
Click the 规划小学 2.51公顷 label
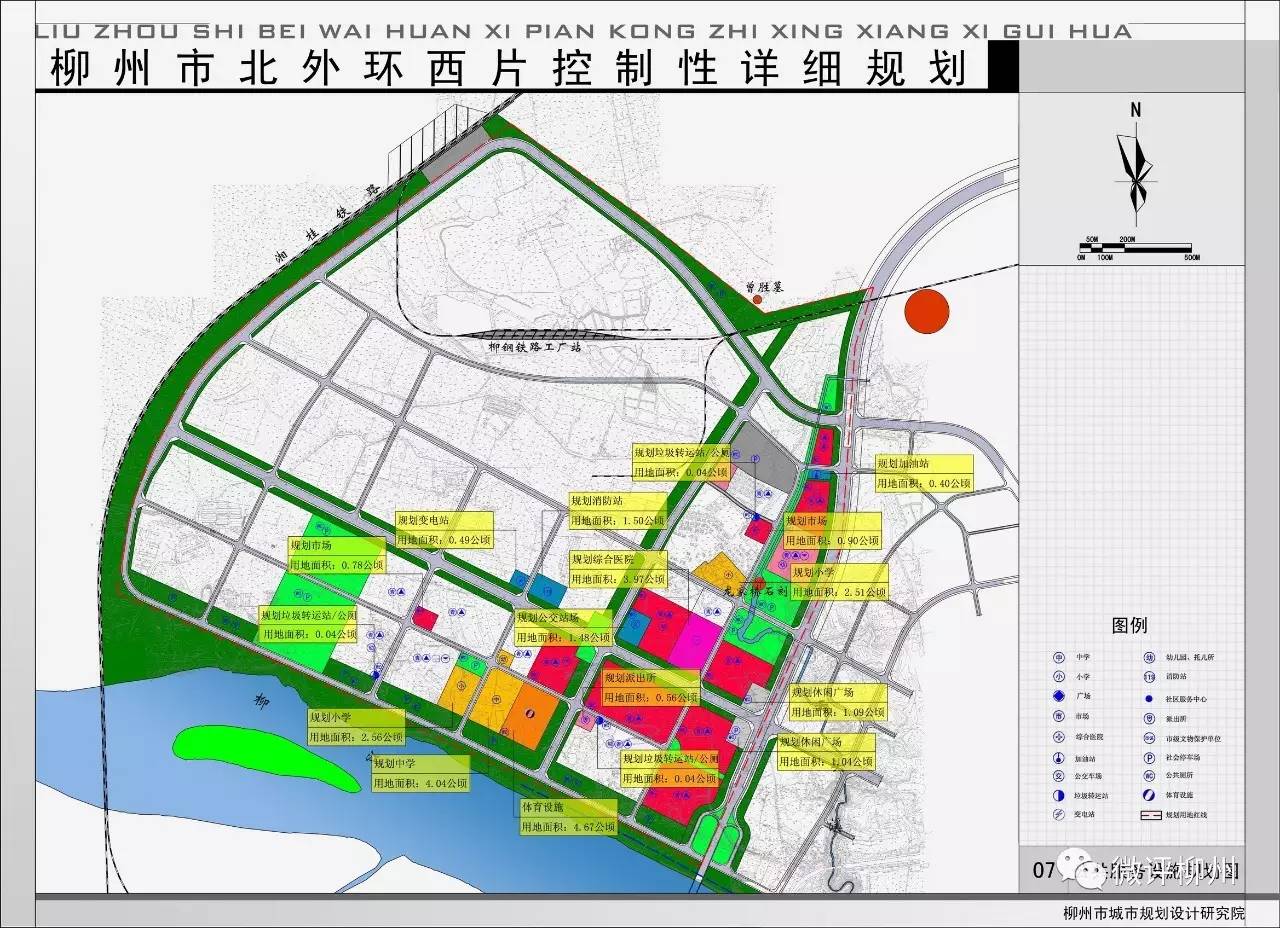click(x=839, y=582)
